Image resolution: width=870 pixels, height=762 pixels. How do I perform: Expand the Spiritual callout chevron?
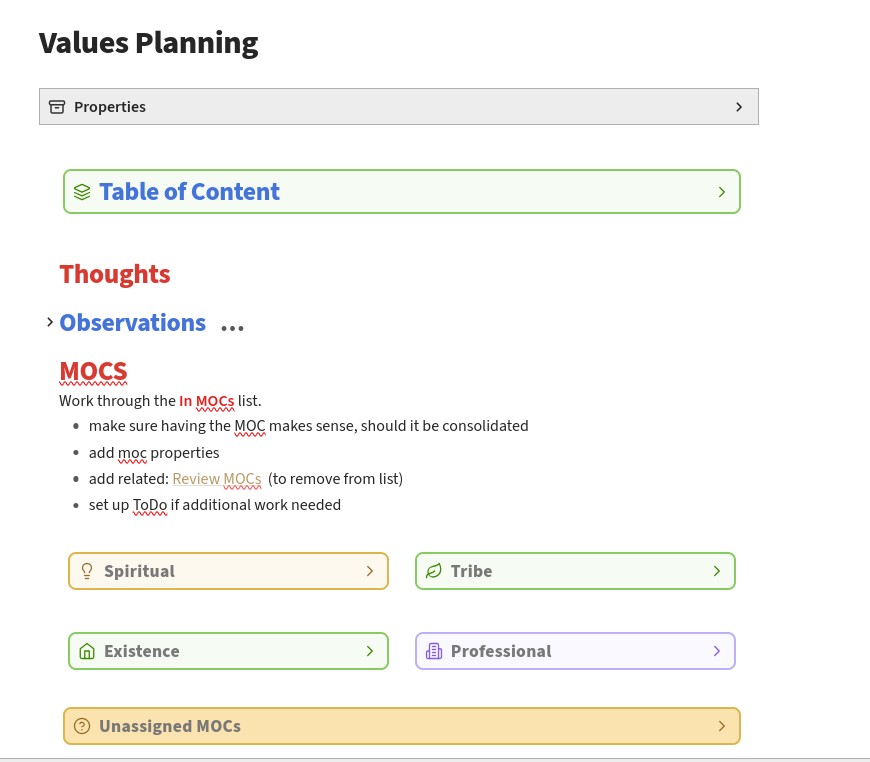370,571
